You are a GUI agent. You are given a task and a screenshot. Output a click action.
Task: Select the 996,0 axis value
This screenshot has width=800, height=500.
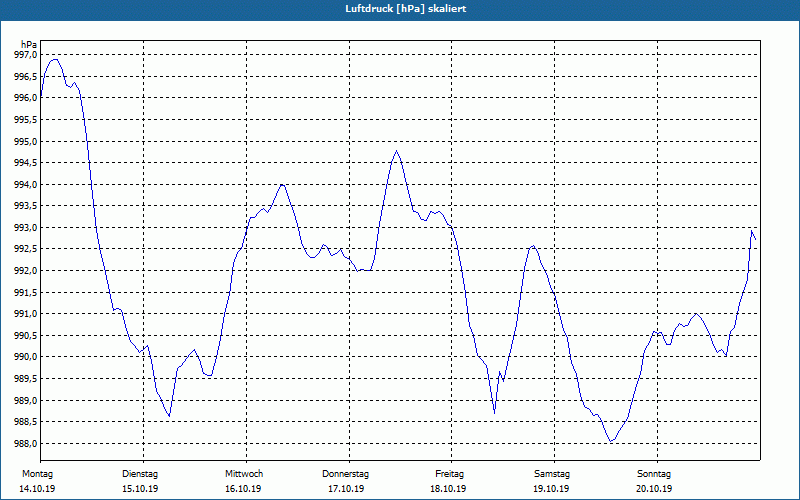(27, 98)
